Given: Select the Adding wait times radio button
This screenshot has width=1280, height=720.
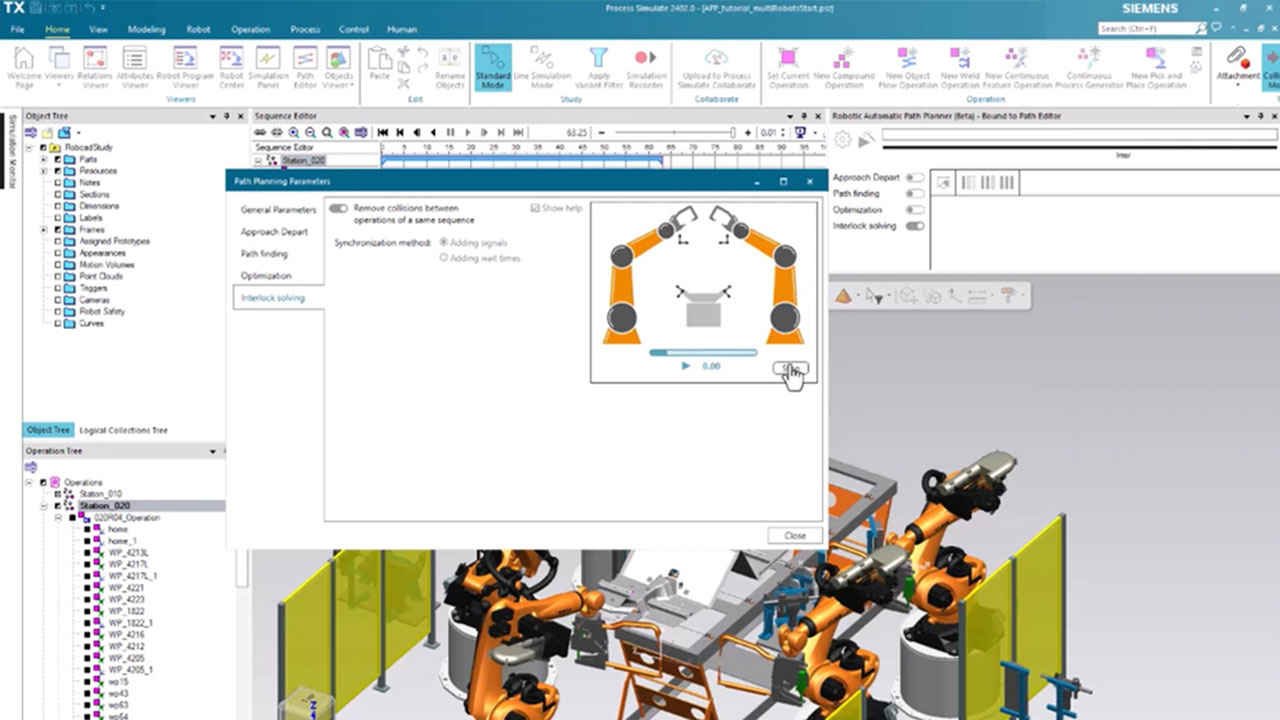Looking at the screenshot, I should 443,257.
